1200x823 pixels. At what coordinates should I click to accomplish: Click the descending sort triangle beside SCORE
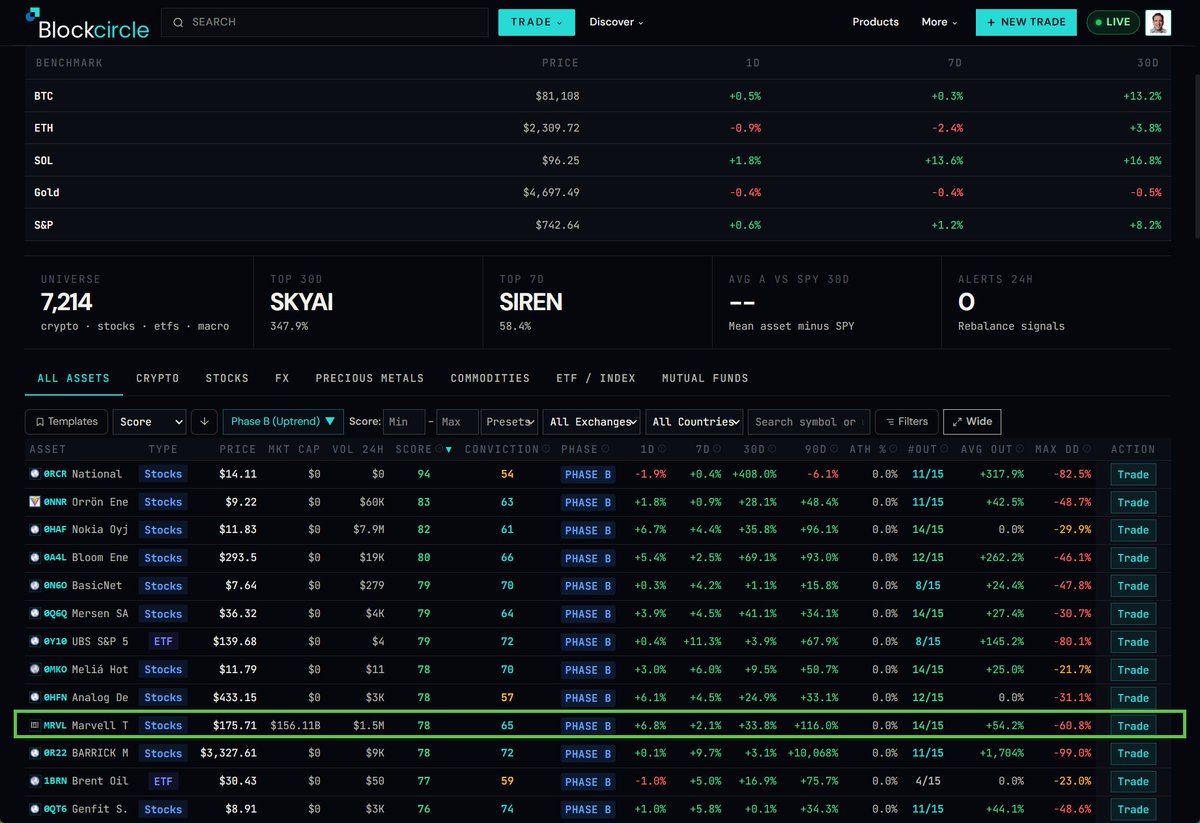coord(448,450)
